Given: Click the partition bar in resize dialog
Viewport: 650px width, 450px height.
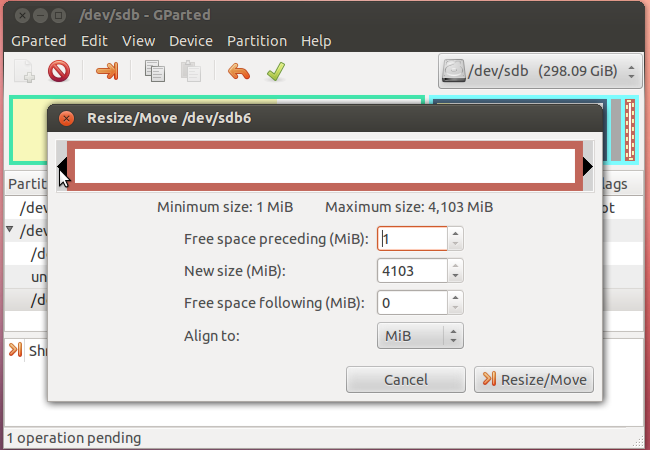Looking at the screenshot, I should (x=325, y=166).
